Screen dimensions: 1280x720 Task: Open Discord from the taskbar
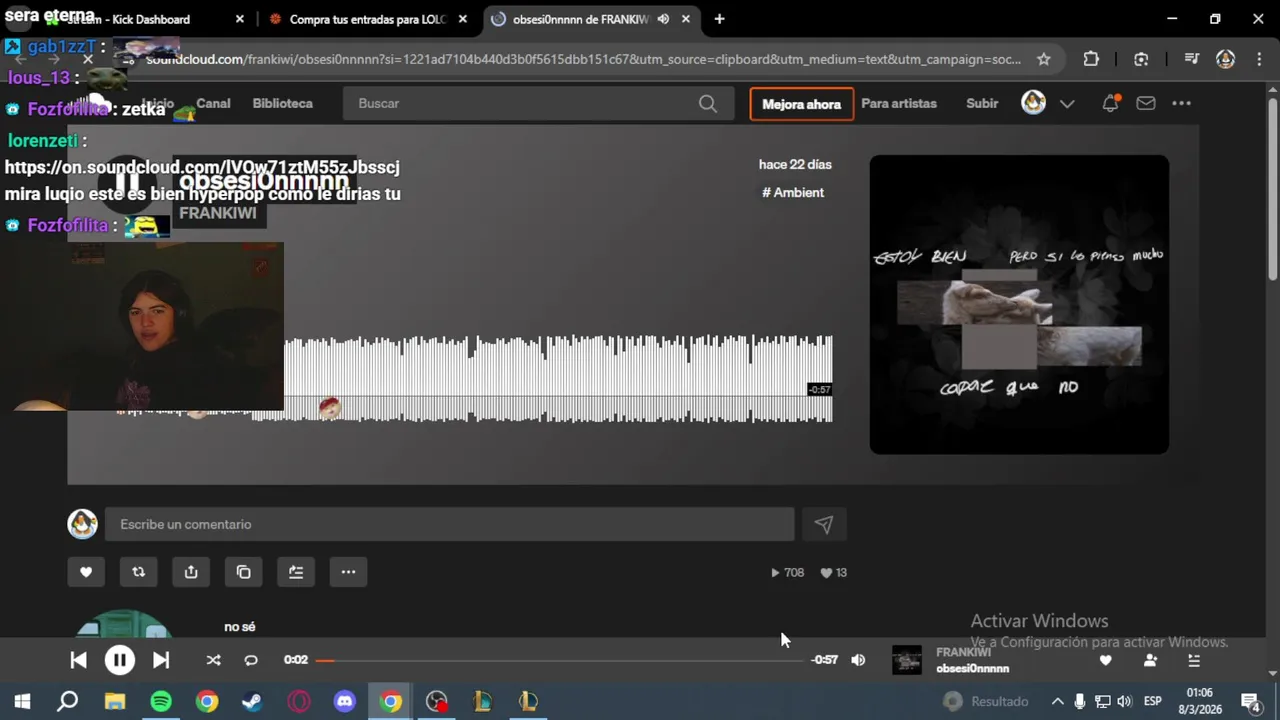(x=345, y=701)
